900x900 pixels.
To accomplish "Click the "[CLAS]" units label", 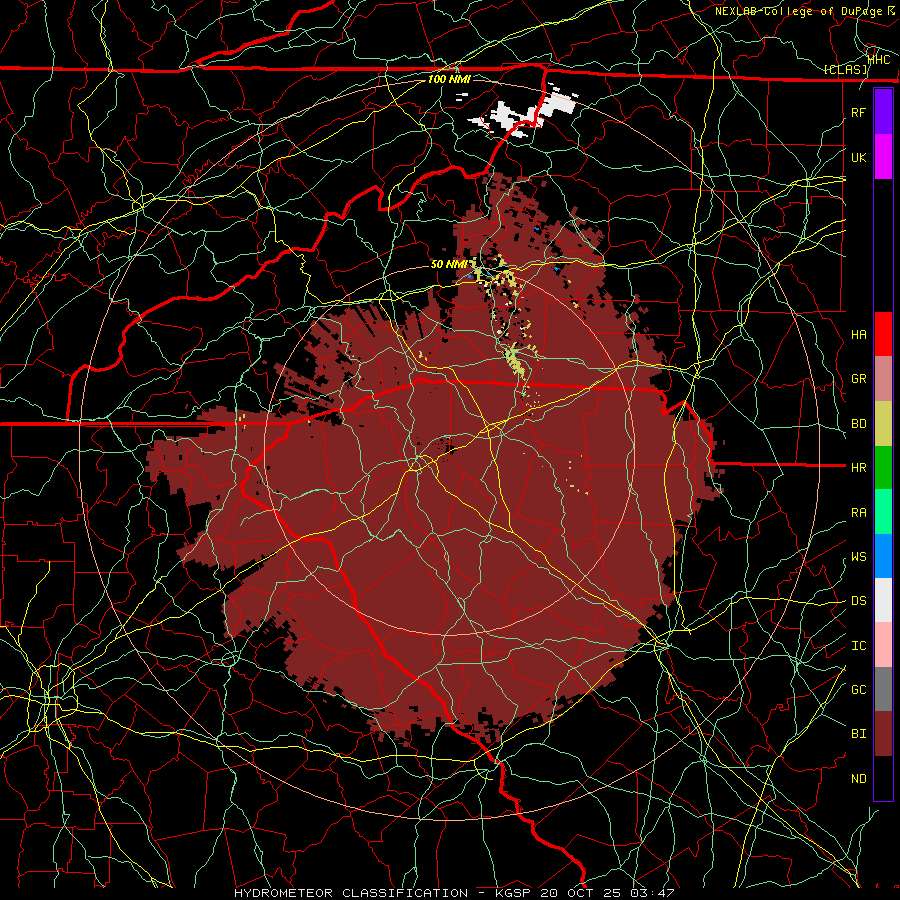I will click(x=845, y=69).
